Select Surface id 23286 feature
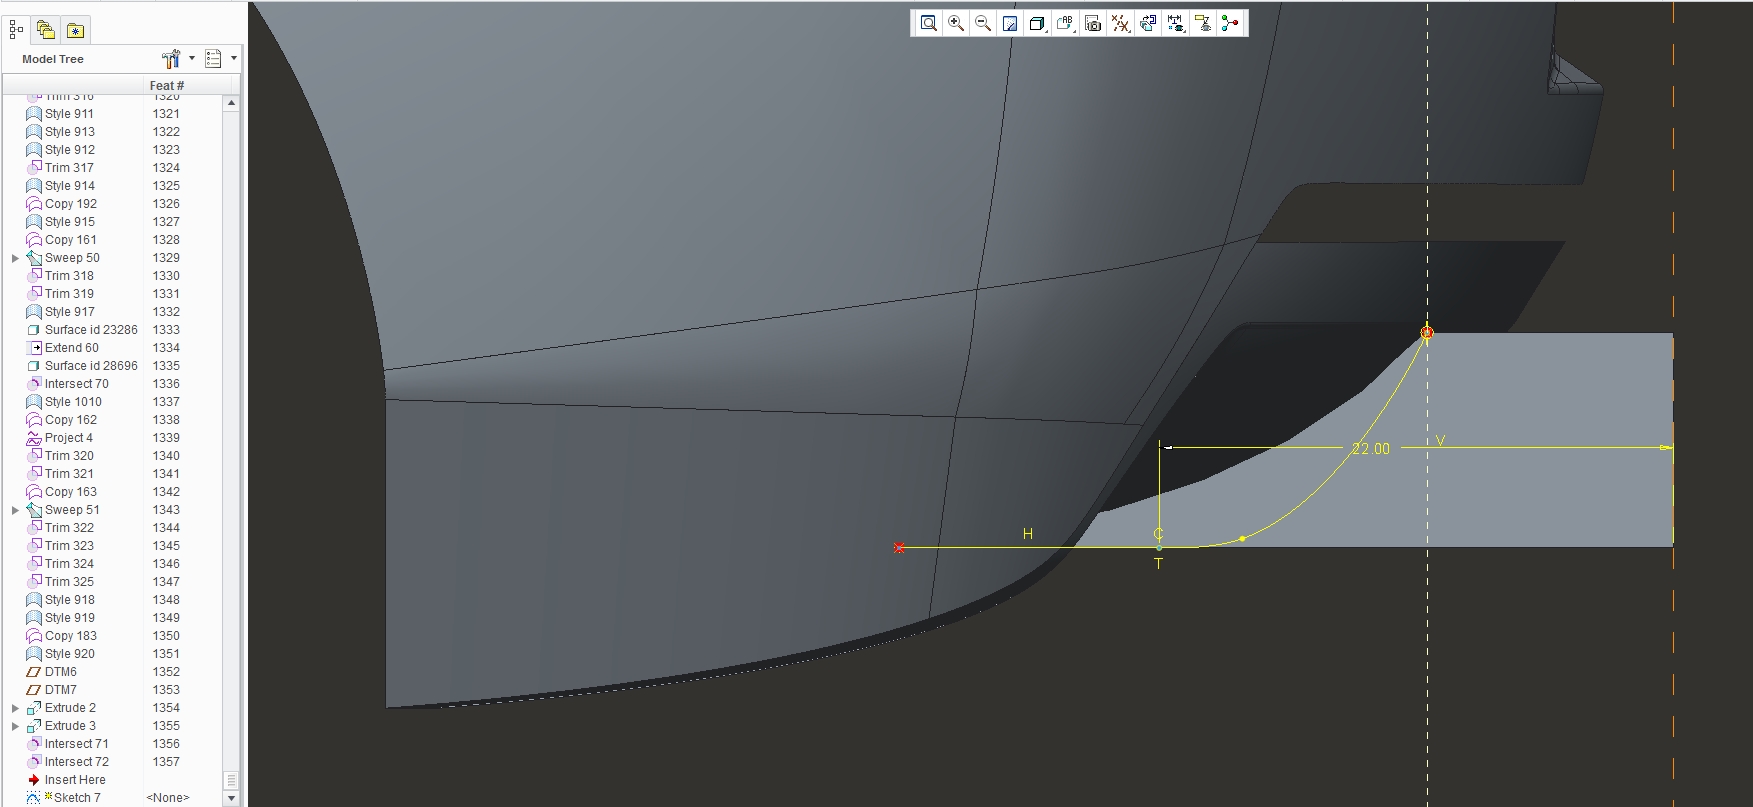This screenshot has width=1753, height=807. pos(91,330)
